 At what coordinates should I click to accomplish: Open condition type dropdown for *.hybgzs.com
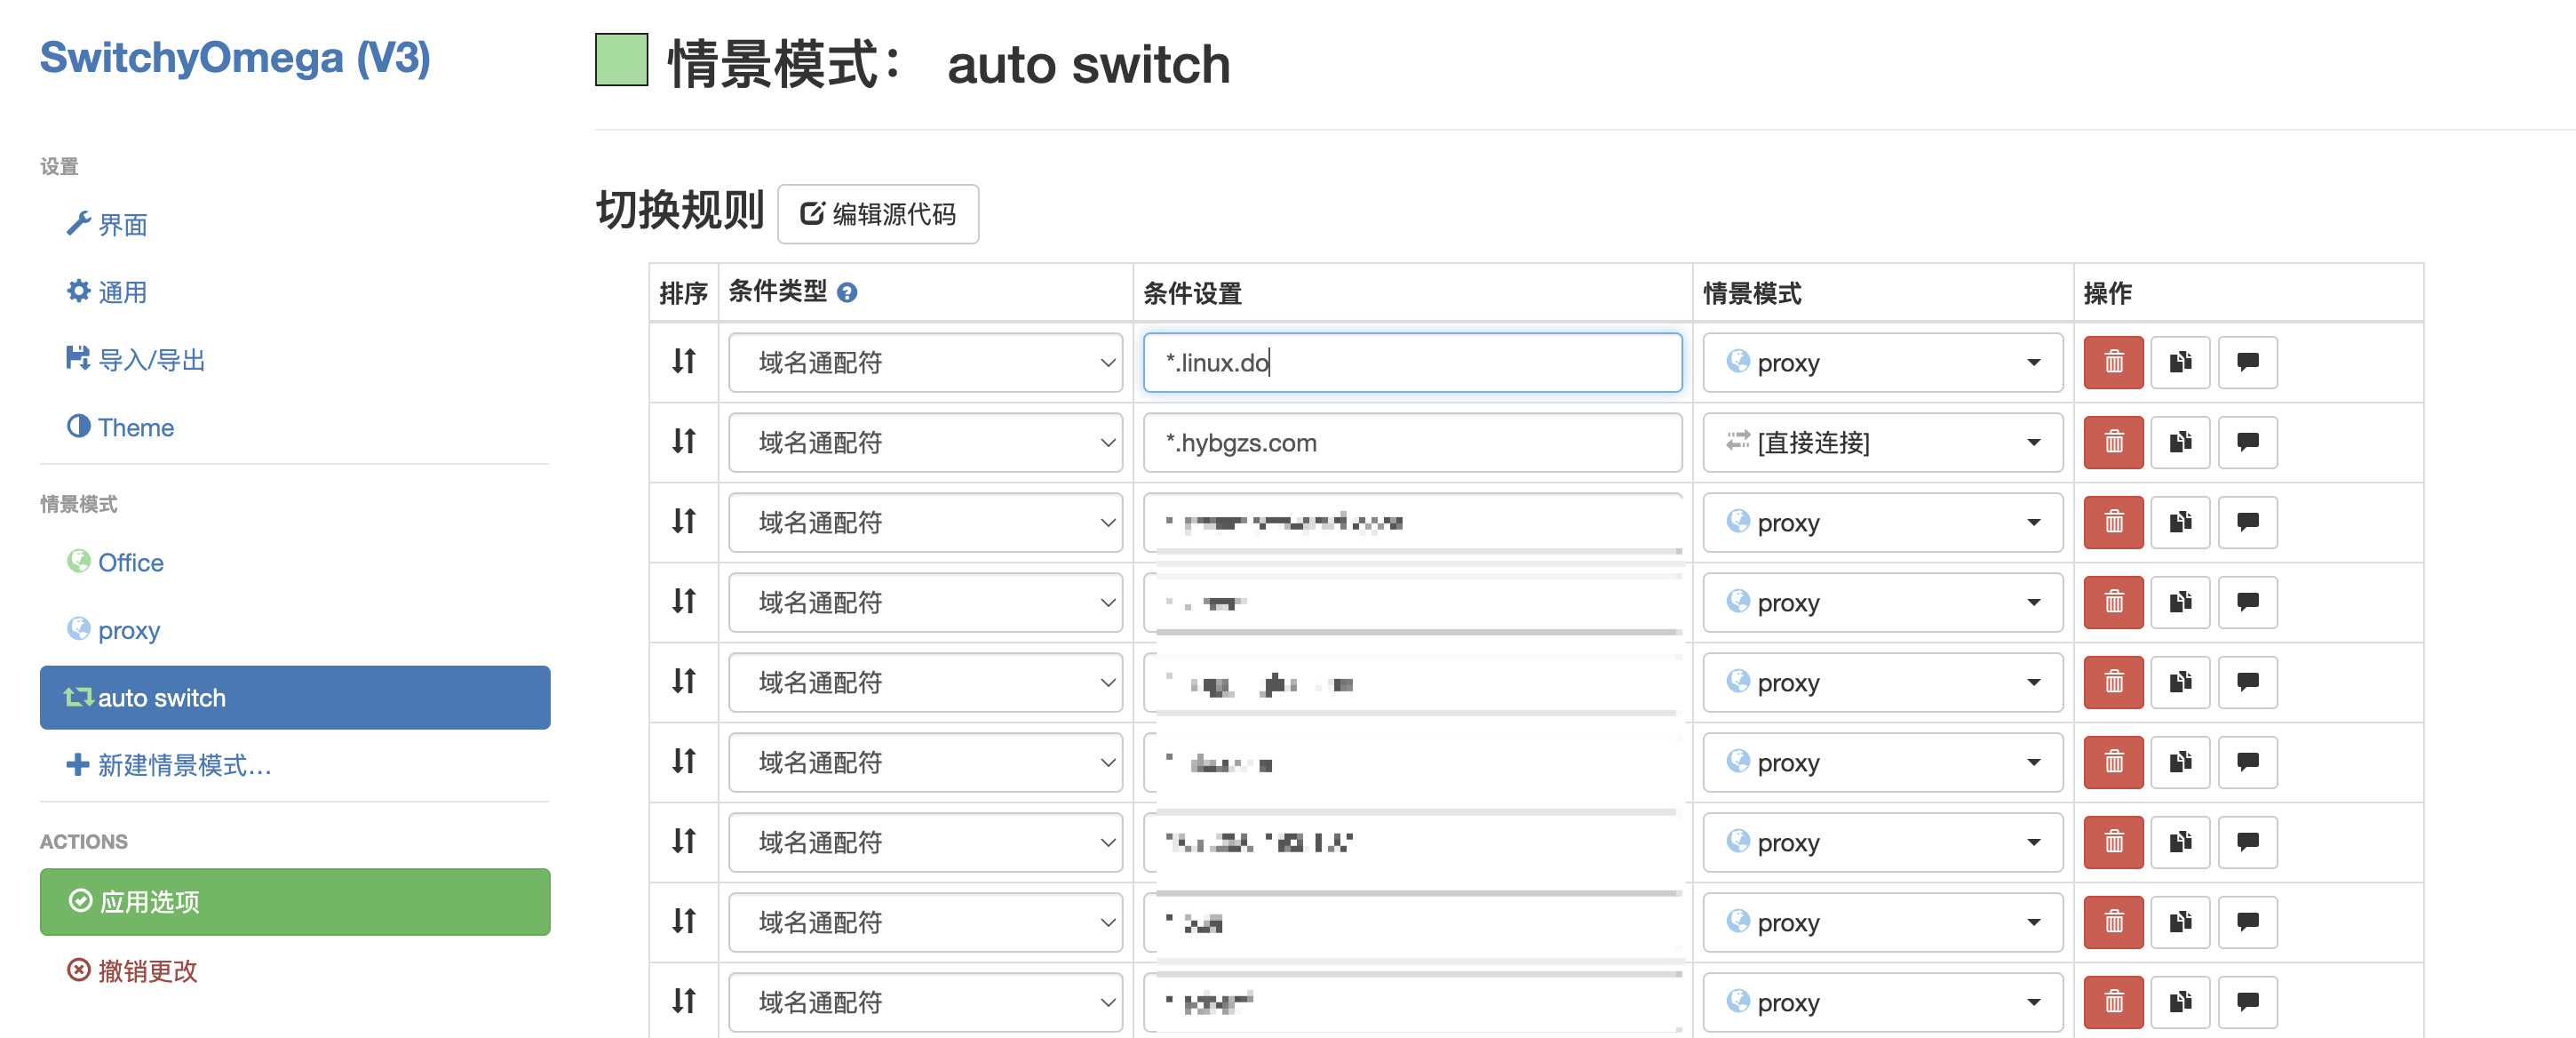pyautogui.click(x=925, y=442)
